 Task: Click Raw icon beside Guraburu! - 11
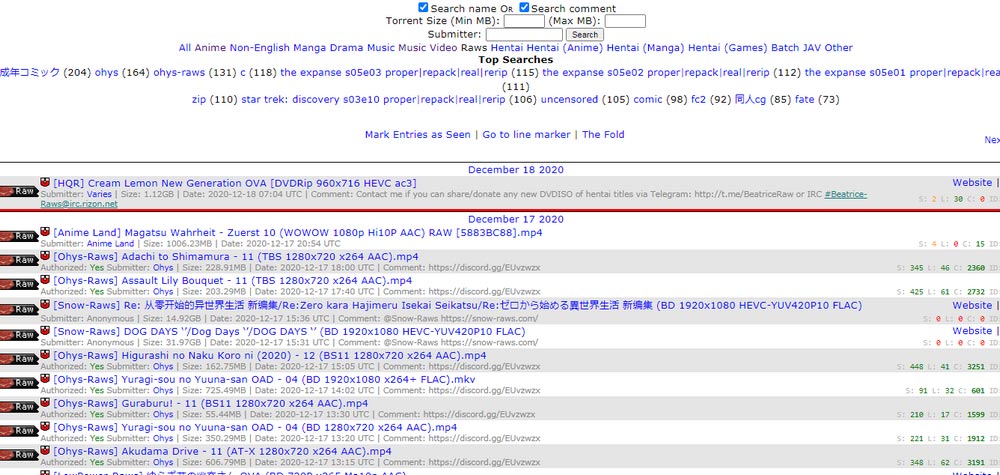(x=19, y=407)
